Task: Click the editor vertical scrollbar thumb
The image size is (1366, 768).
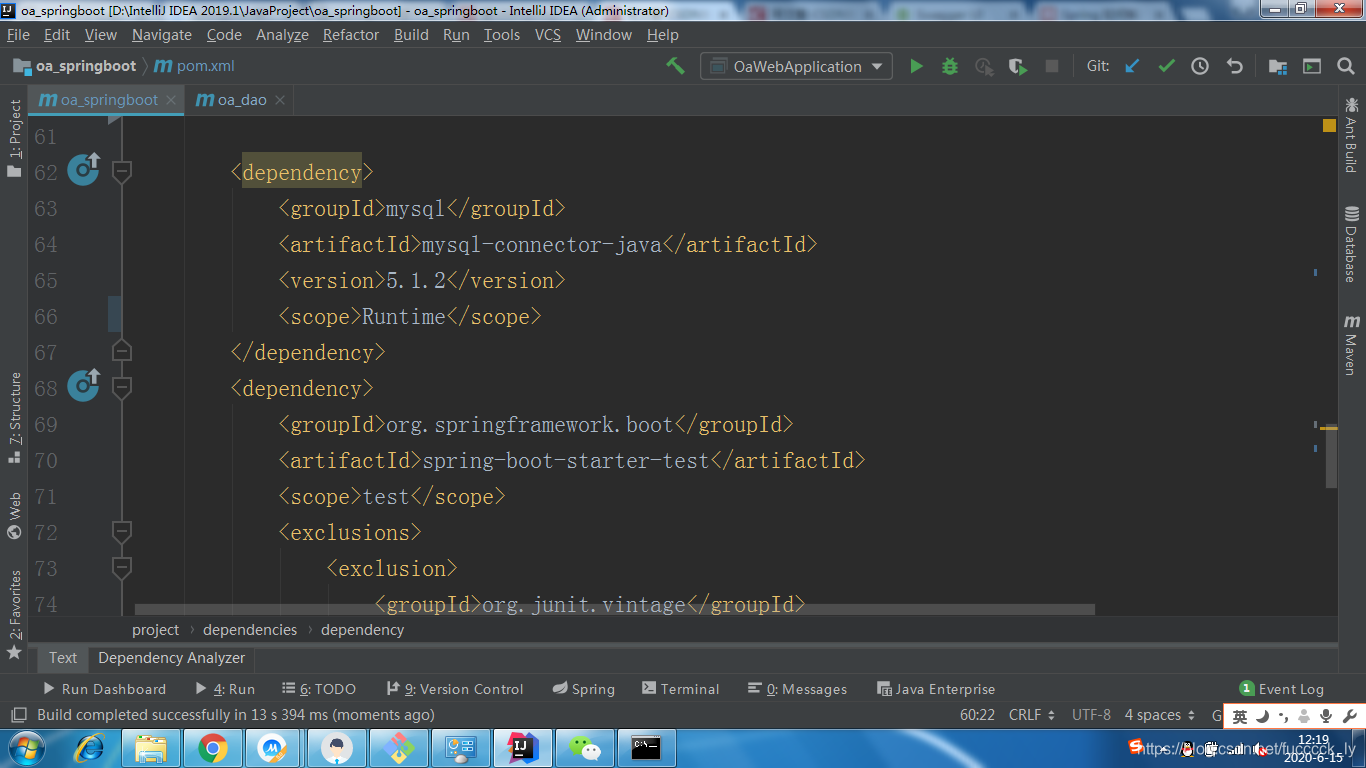Action: (1331, 458)
